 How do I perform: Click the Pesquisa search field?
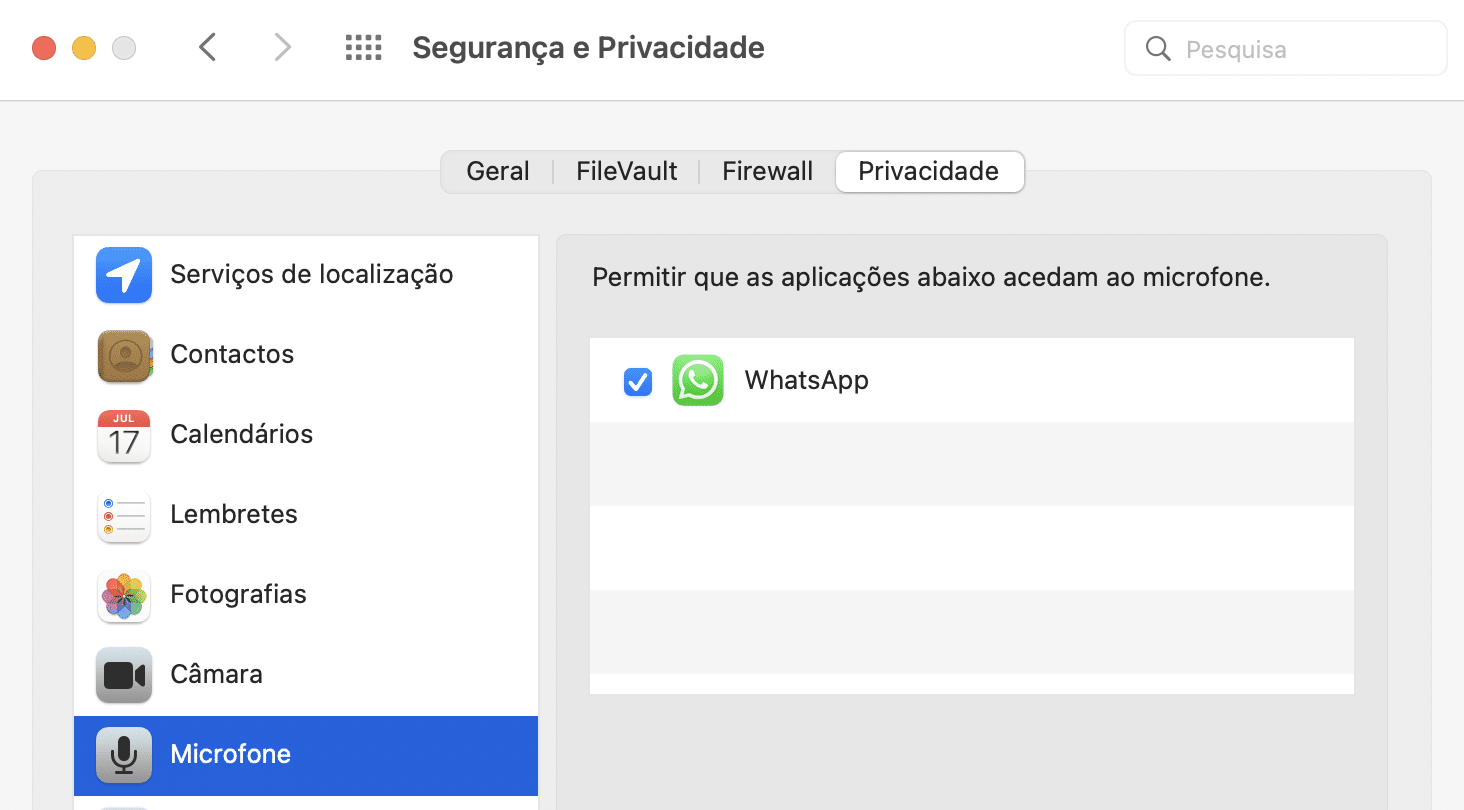coord(1286,49)
